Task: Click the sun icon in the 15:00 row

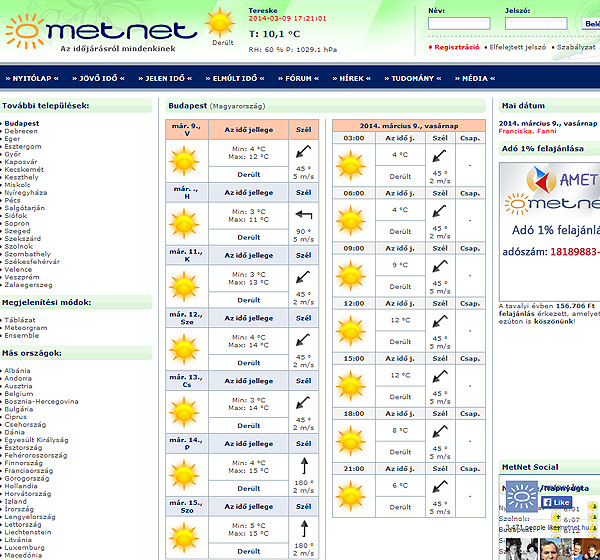Action: coord(351,386)
